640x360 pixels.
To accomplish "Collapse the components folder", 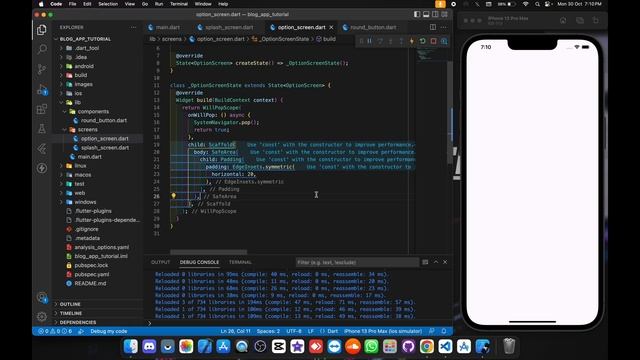I will tap(93, 111).
